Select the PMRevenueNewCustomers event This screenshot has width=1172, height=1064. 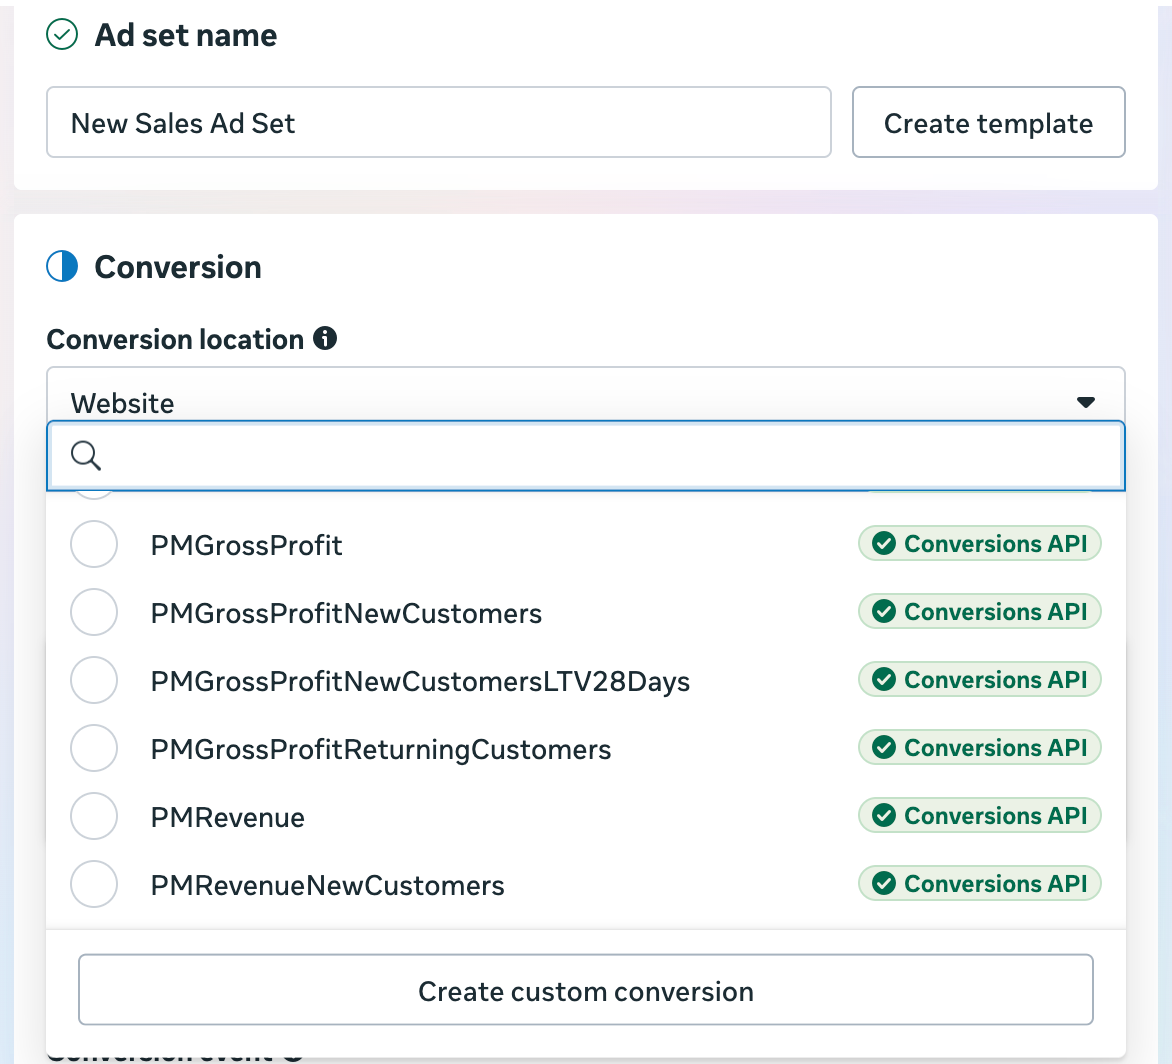tap(93, 883)
